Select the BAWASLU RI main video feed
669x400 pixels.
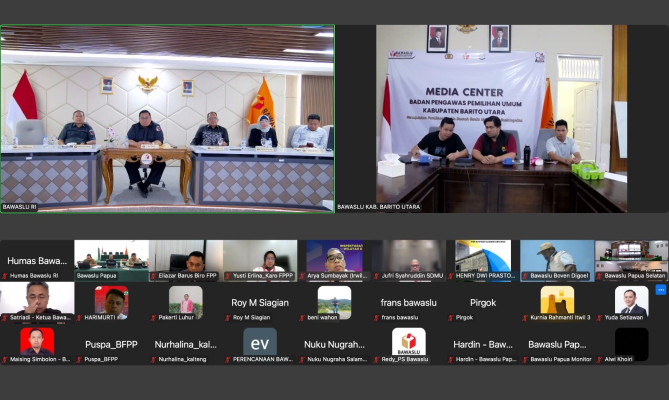[167, 118]
